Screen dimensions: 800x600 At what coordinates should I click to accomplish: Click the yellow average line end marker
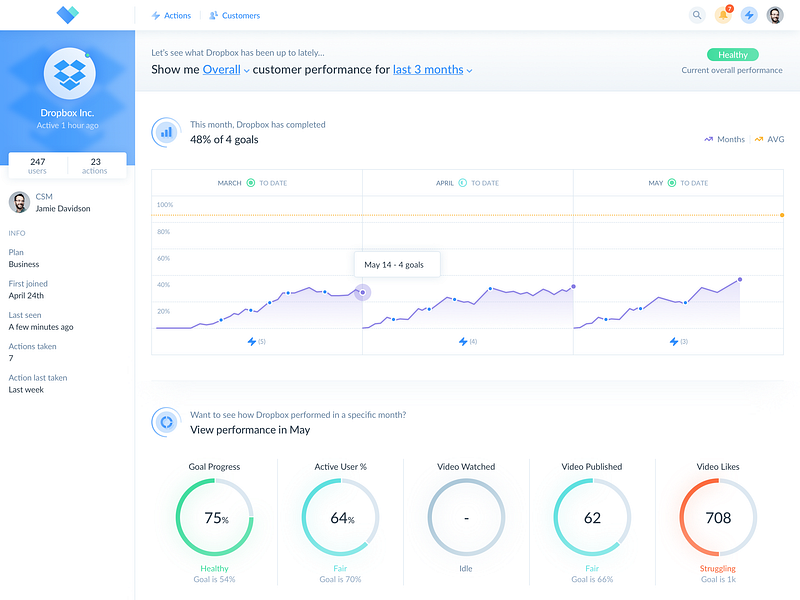[782, 215]
